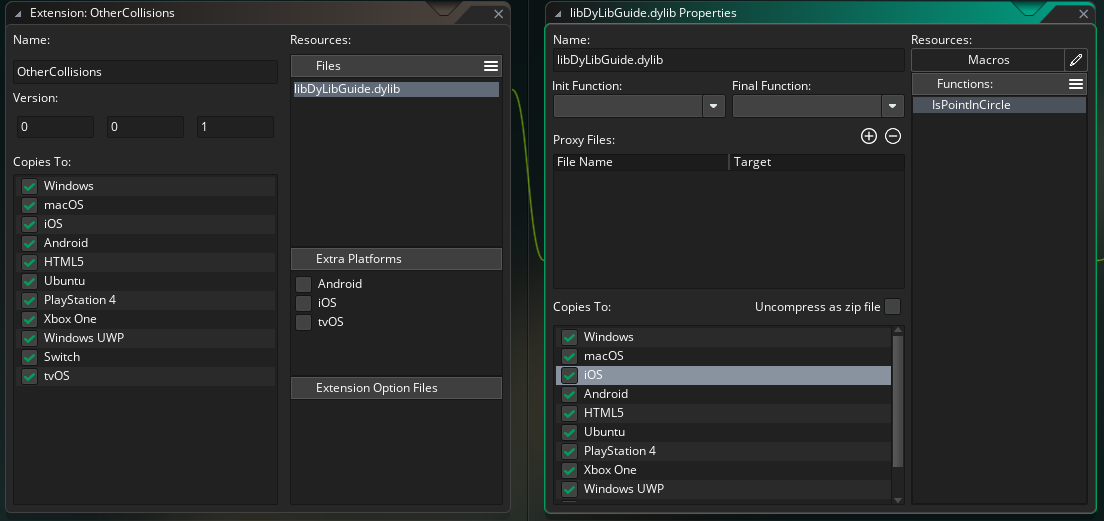Viewport: 1104px width, 521px height.
Task: Click the second version number field
Action: pyautogui.click(x=146, y=127)
